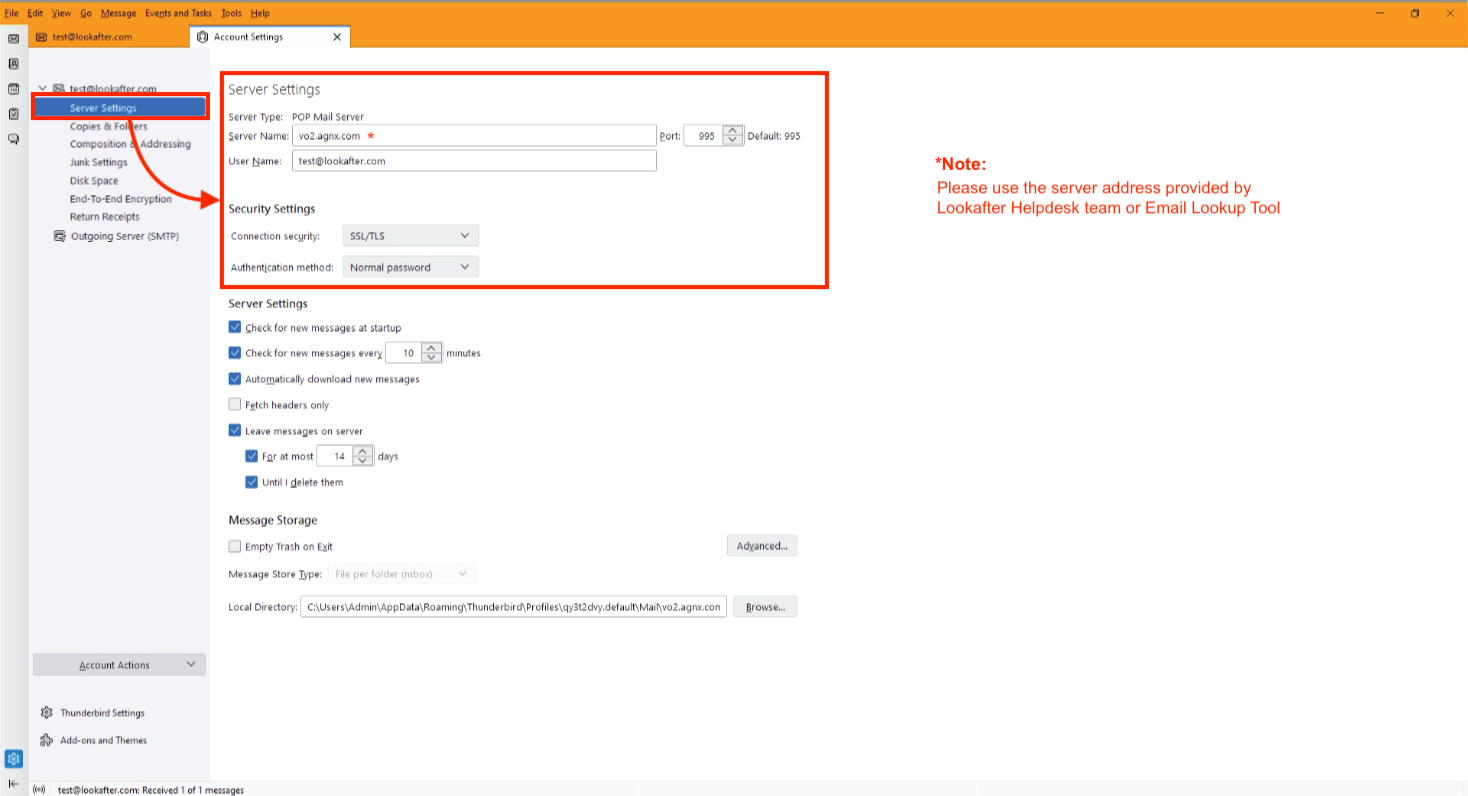
Task: Increase the Port number with up arrow
Action: [733, 131]
